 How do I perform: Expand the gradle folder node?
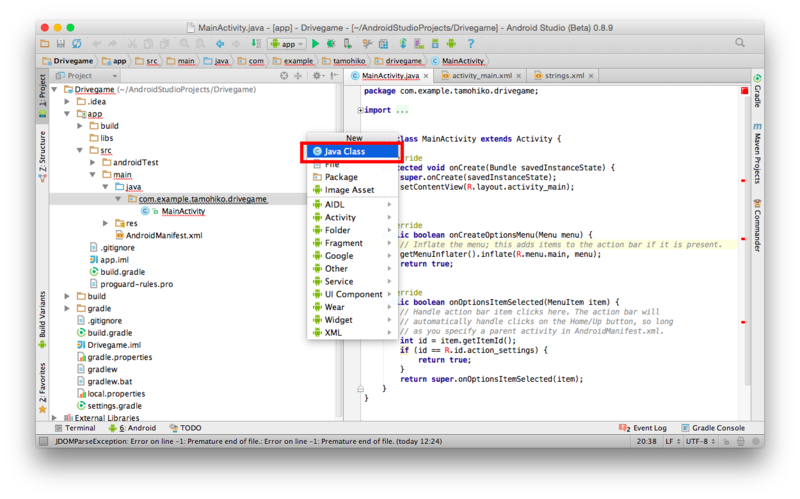pos(67,308)
